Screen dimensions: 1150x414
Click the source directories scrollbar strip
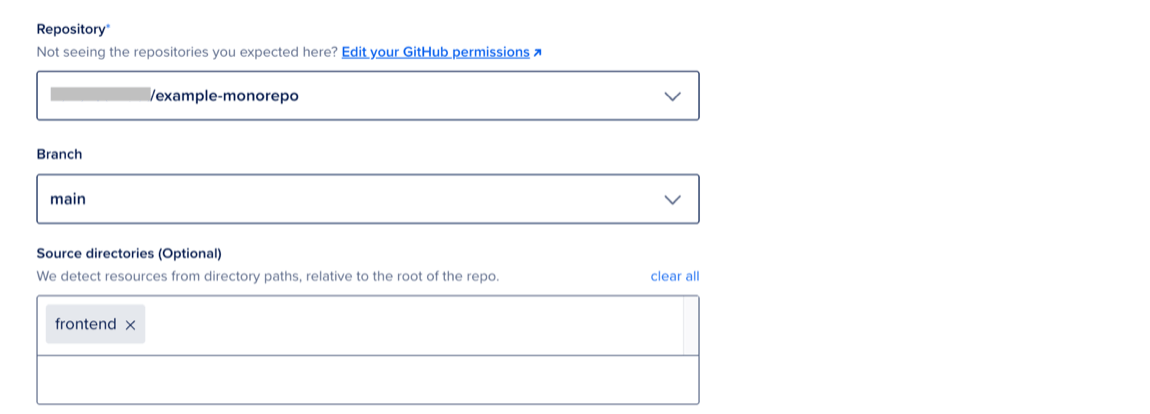click(691, 325)
